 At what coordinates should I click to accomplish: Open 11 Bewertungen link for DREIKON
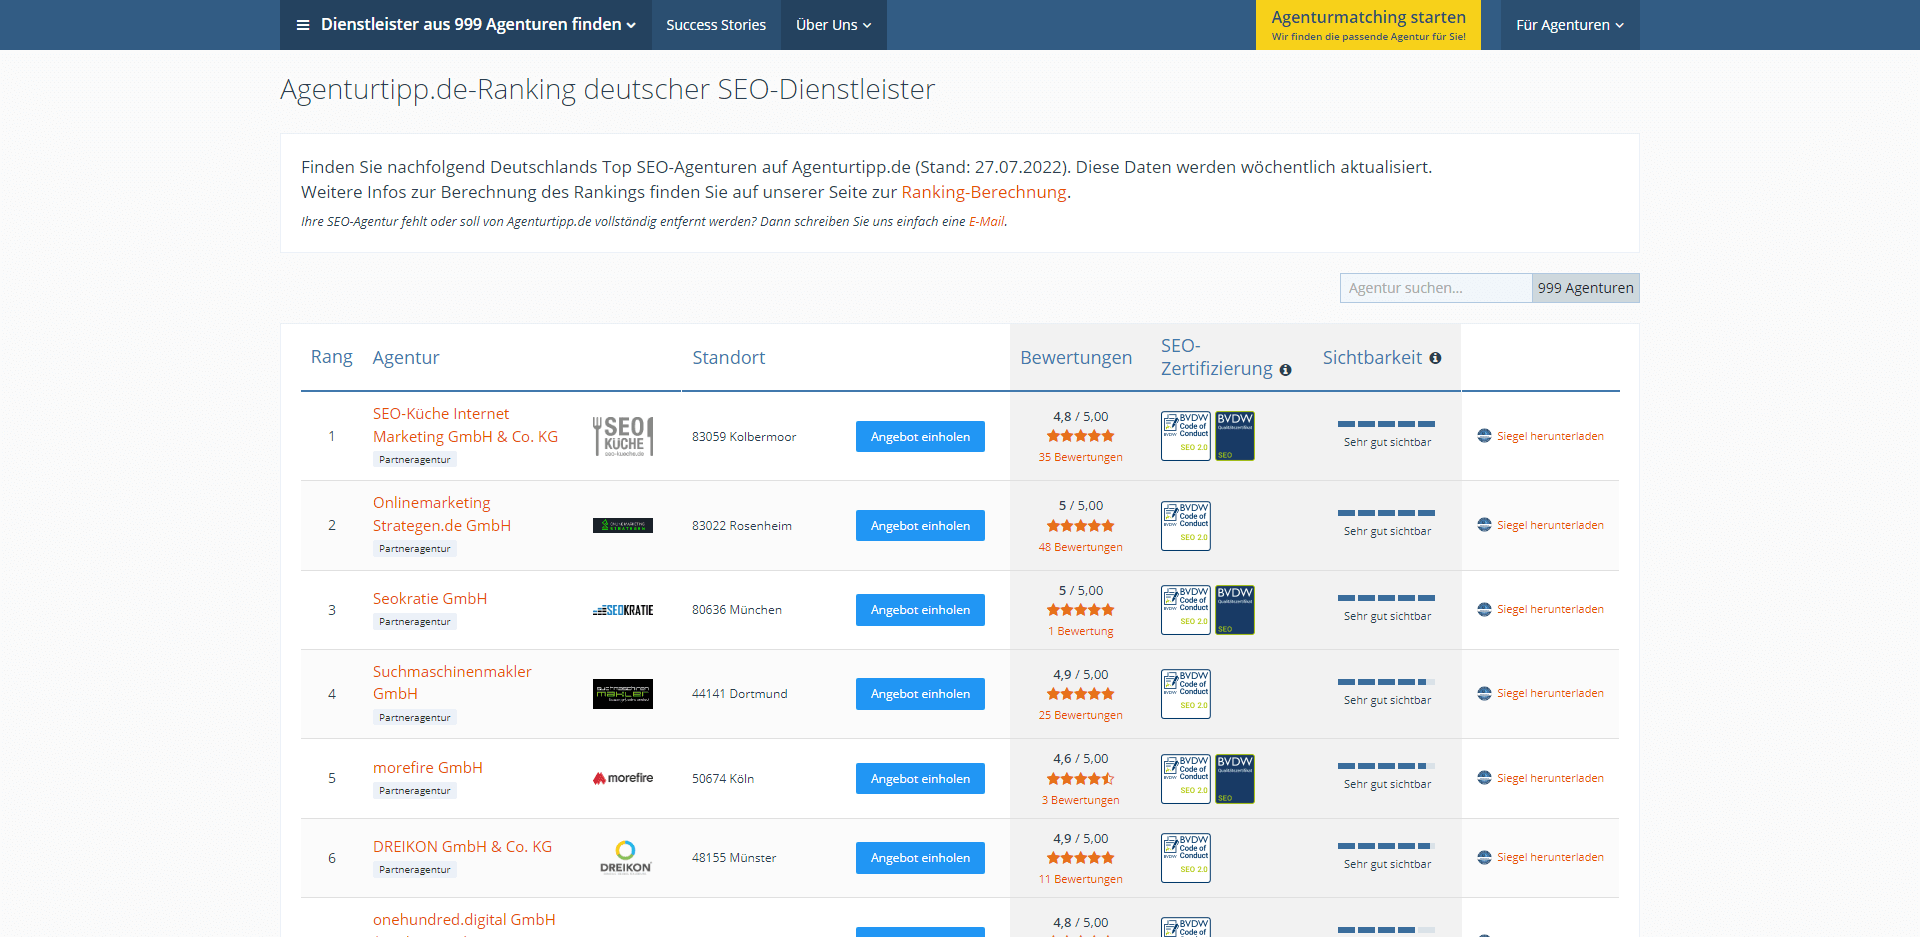(x=1080, y=879)
